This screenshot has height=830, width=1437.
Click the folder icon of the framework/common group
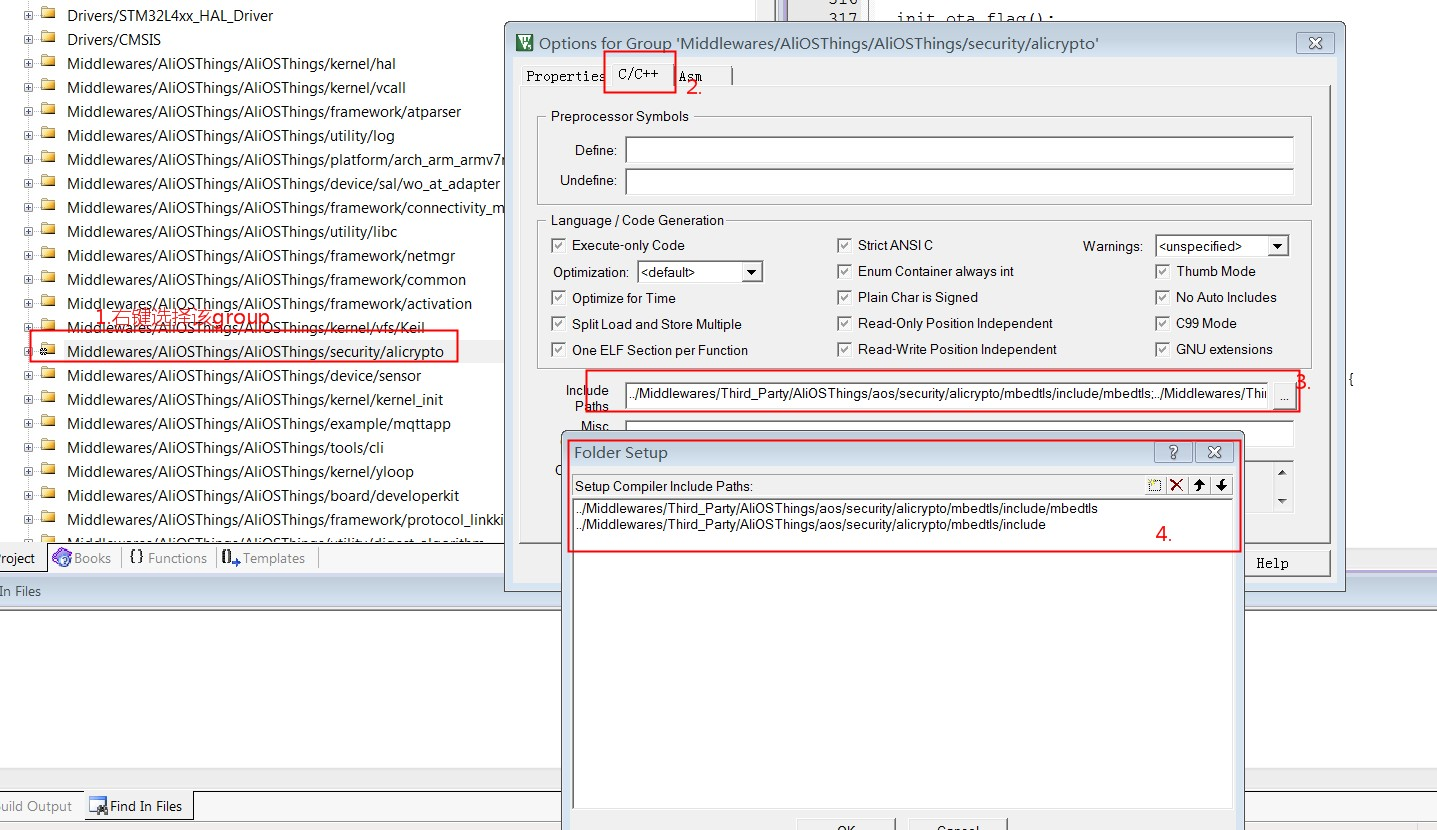coord(47,279)
